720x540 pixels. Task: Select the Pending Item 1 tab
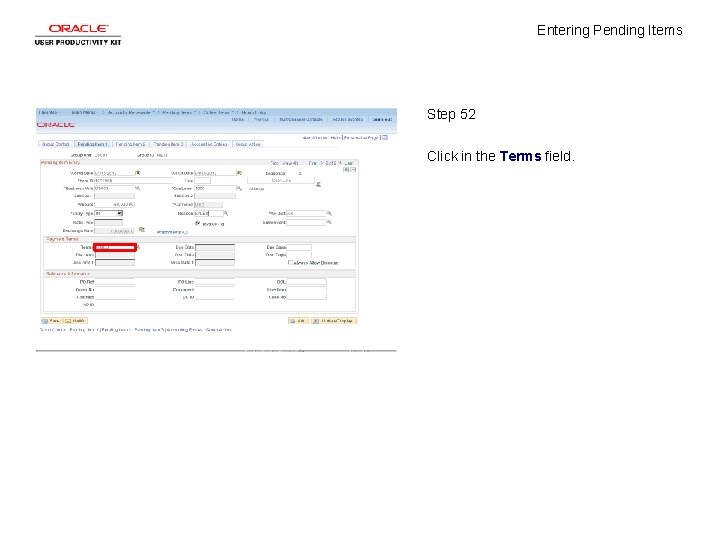click(x=92, y=144)
